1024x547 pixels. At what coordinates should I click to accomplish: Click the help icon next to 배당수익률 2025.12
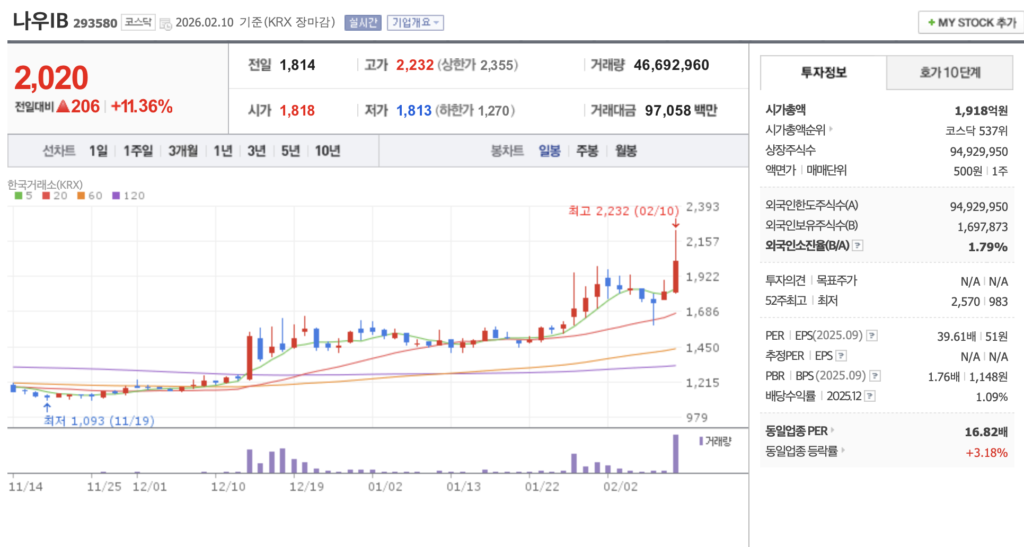click(872, 396)
